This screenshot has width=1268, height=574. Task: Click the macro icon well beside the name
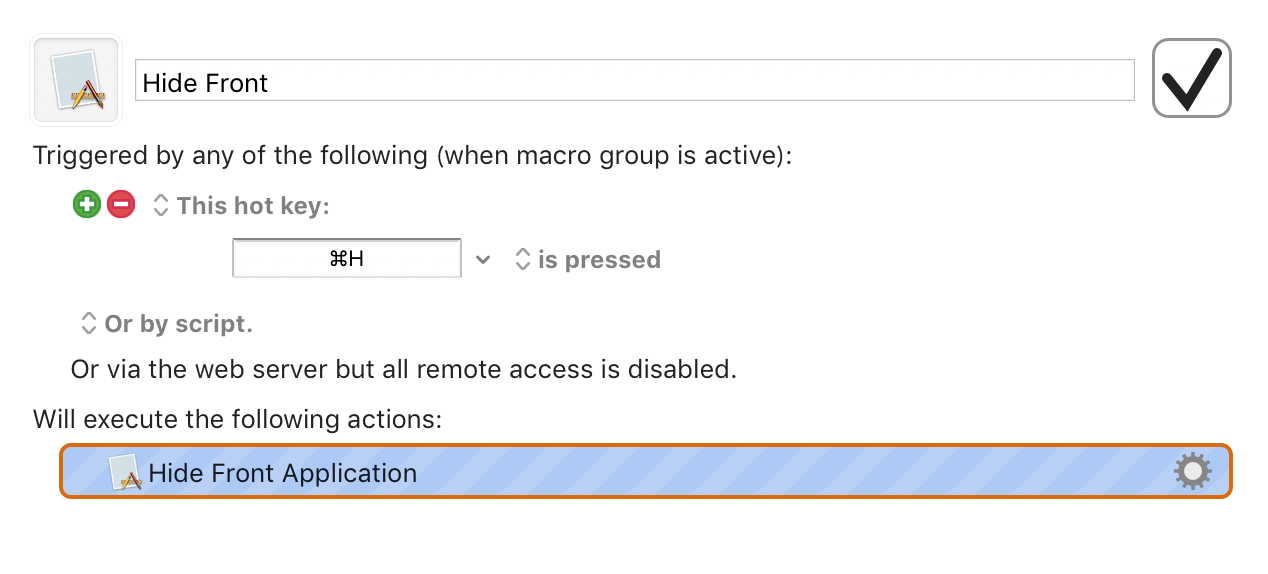[x=77, y=80]
